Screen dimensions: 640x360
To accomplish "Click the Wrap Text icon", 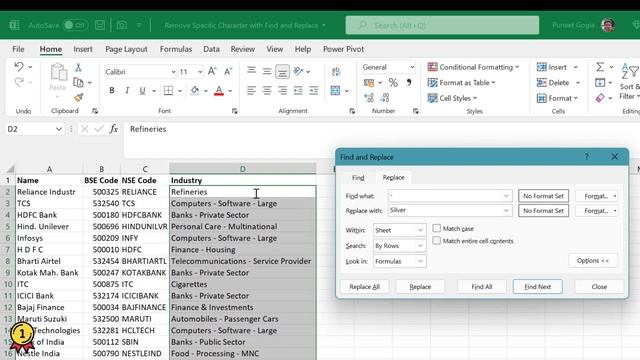I will pos(336,72).
